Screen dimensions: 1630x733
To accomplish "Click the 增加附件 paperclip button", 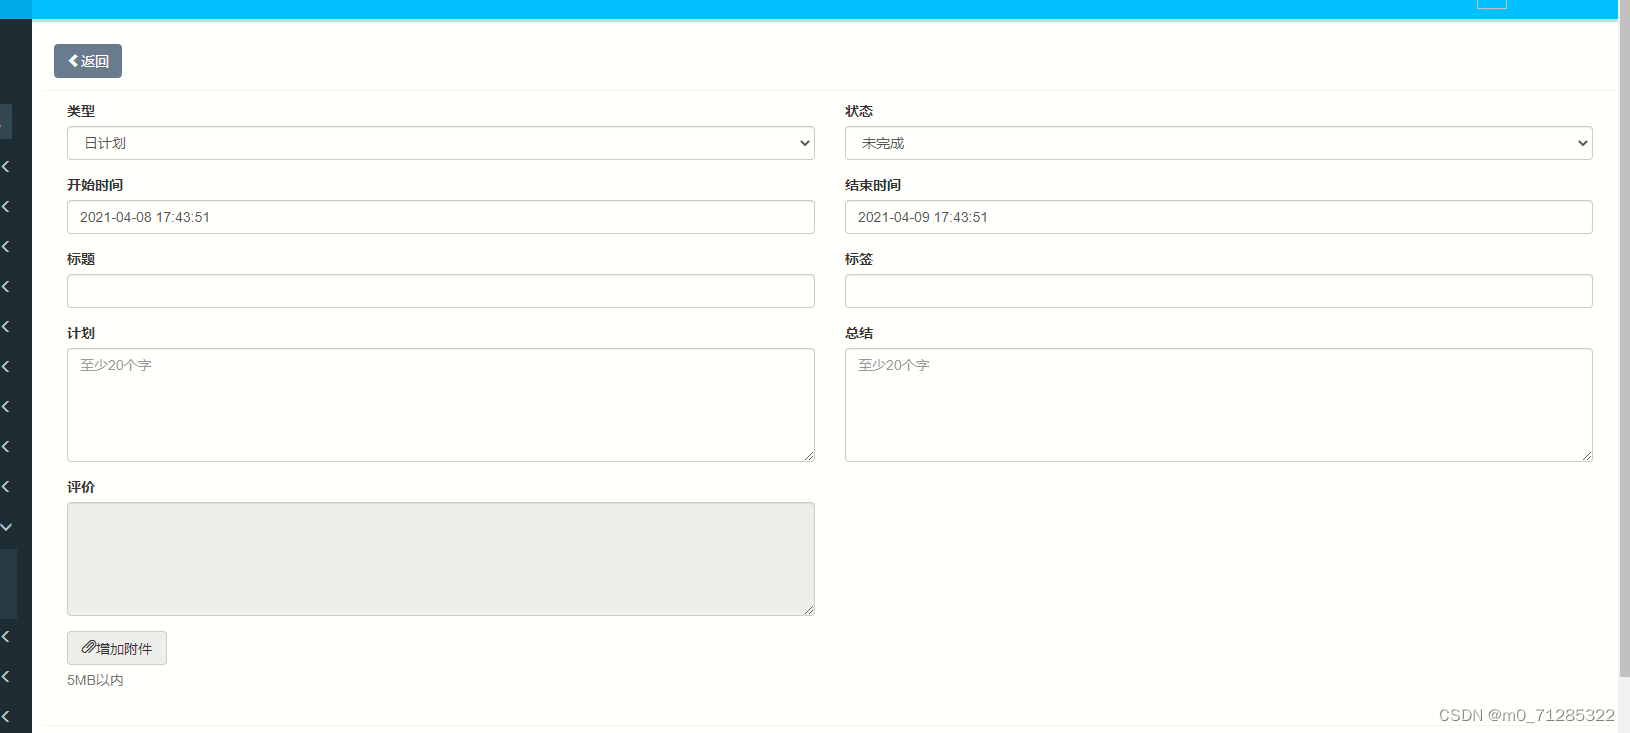I will tap(117, 648).
